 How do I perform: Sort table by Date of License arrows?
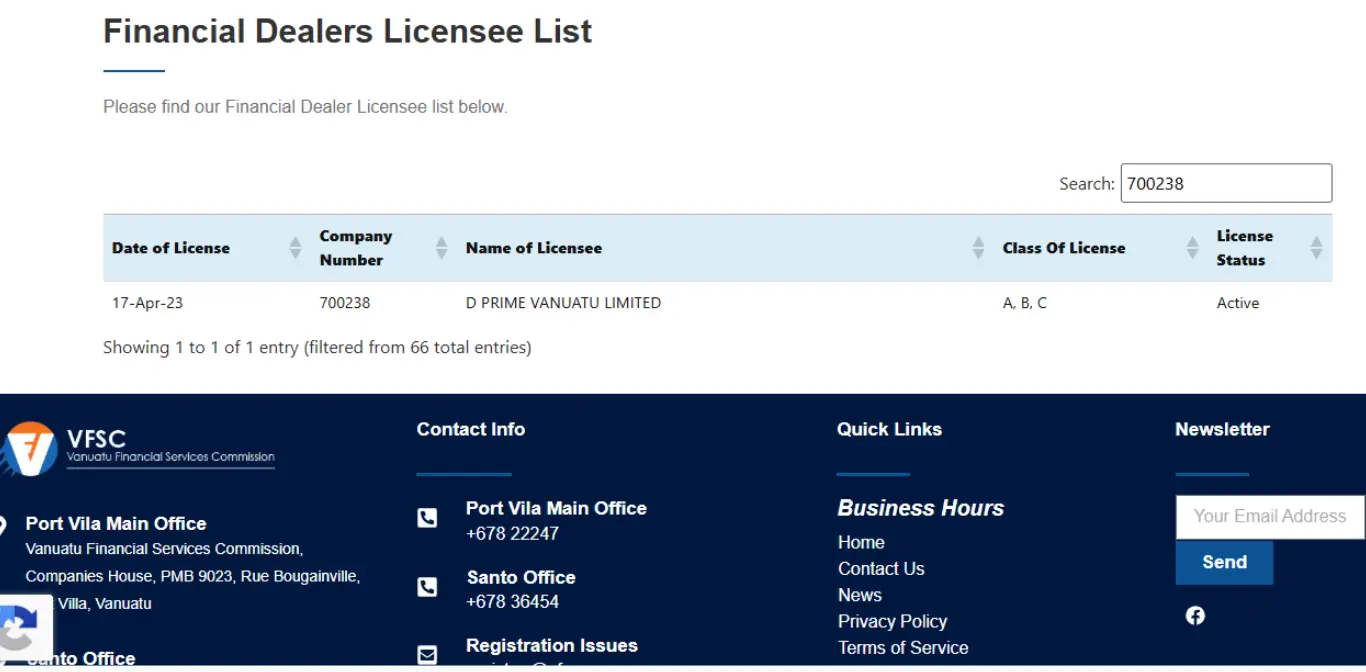tap(295, 248)
